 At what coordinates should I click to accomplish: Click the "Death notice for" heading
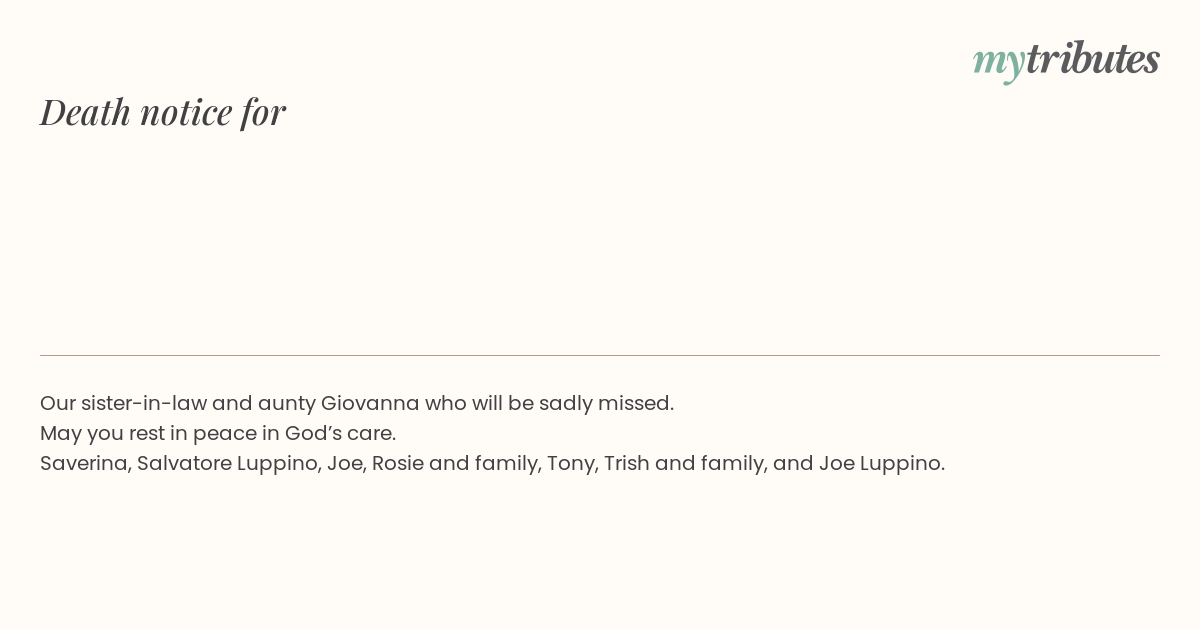point(163,112)
